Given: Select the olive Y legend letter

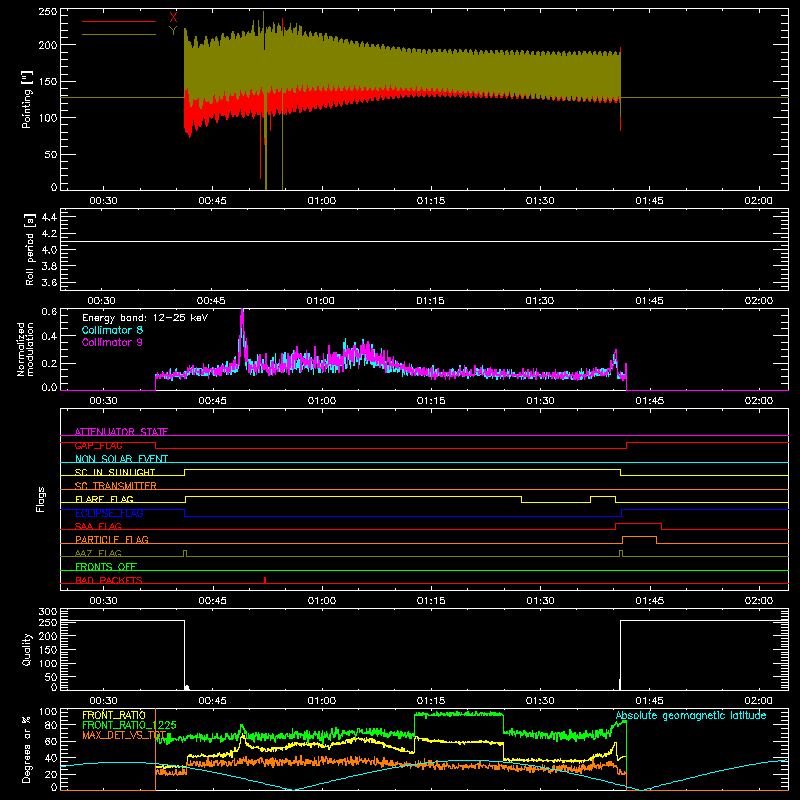Looking at the screenshot, I should pos(173,31).
